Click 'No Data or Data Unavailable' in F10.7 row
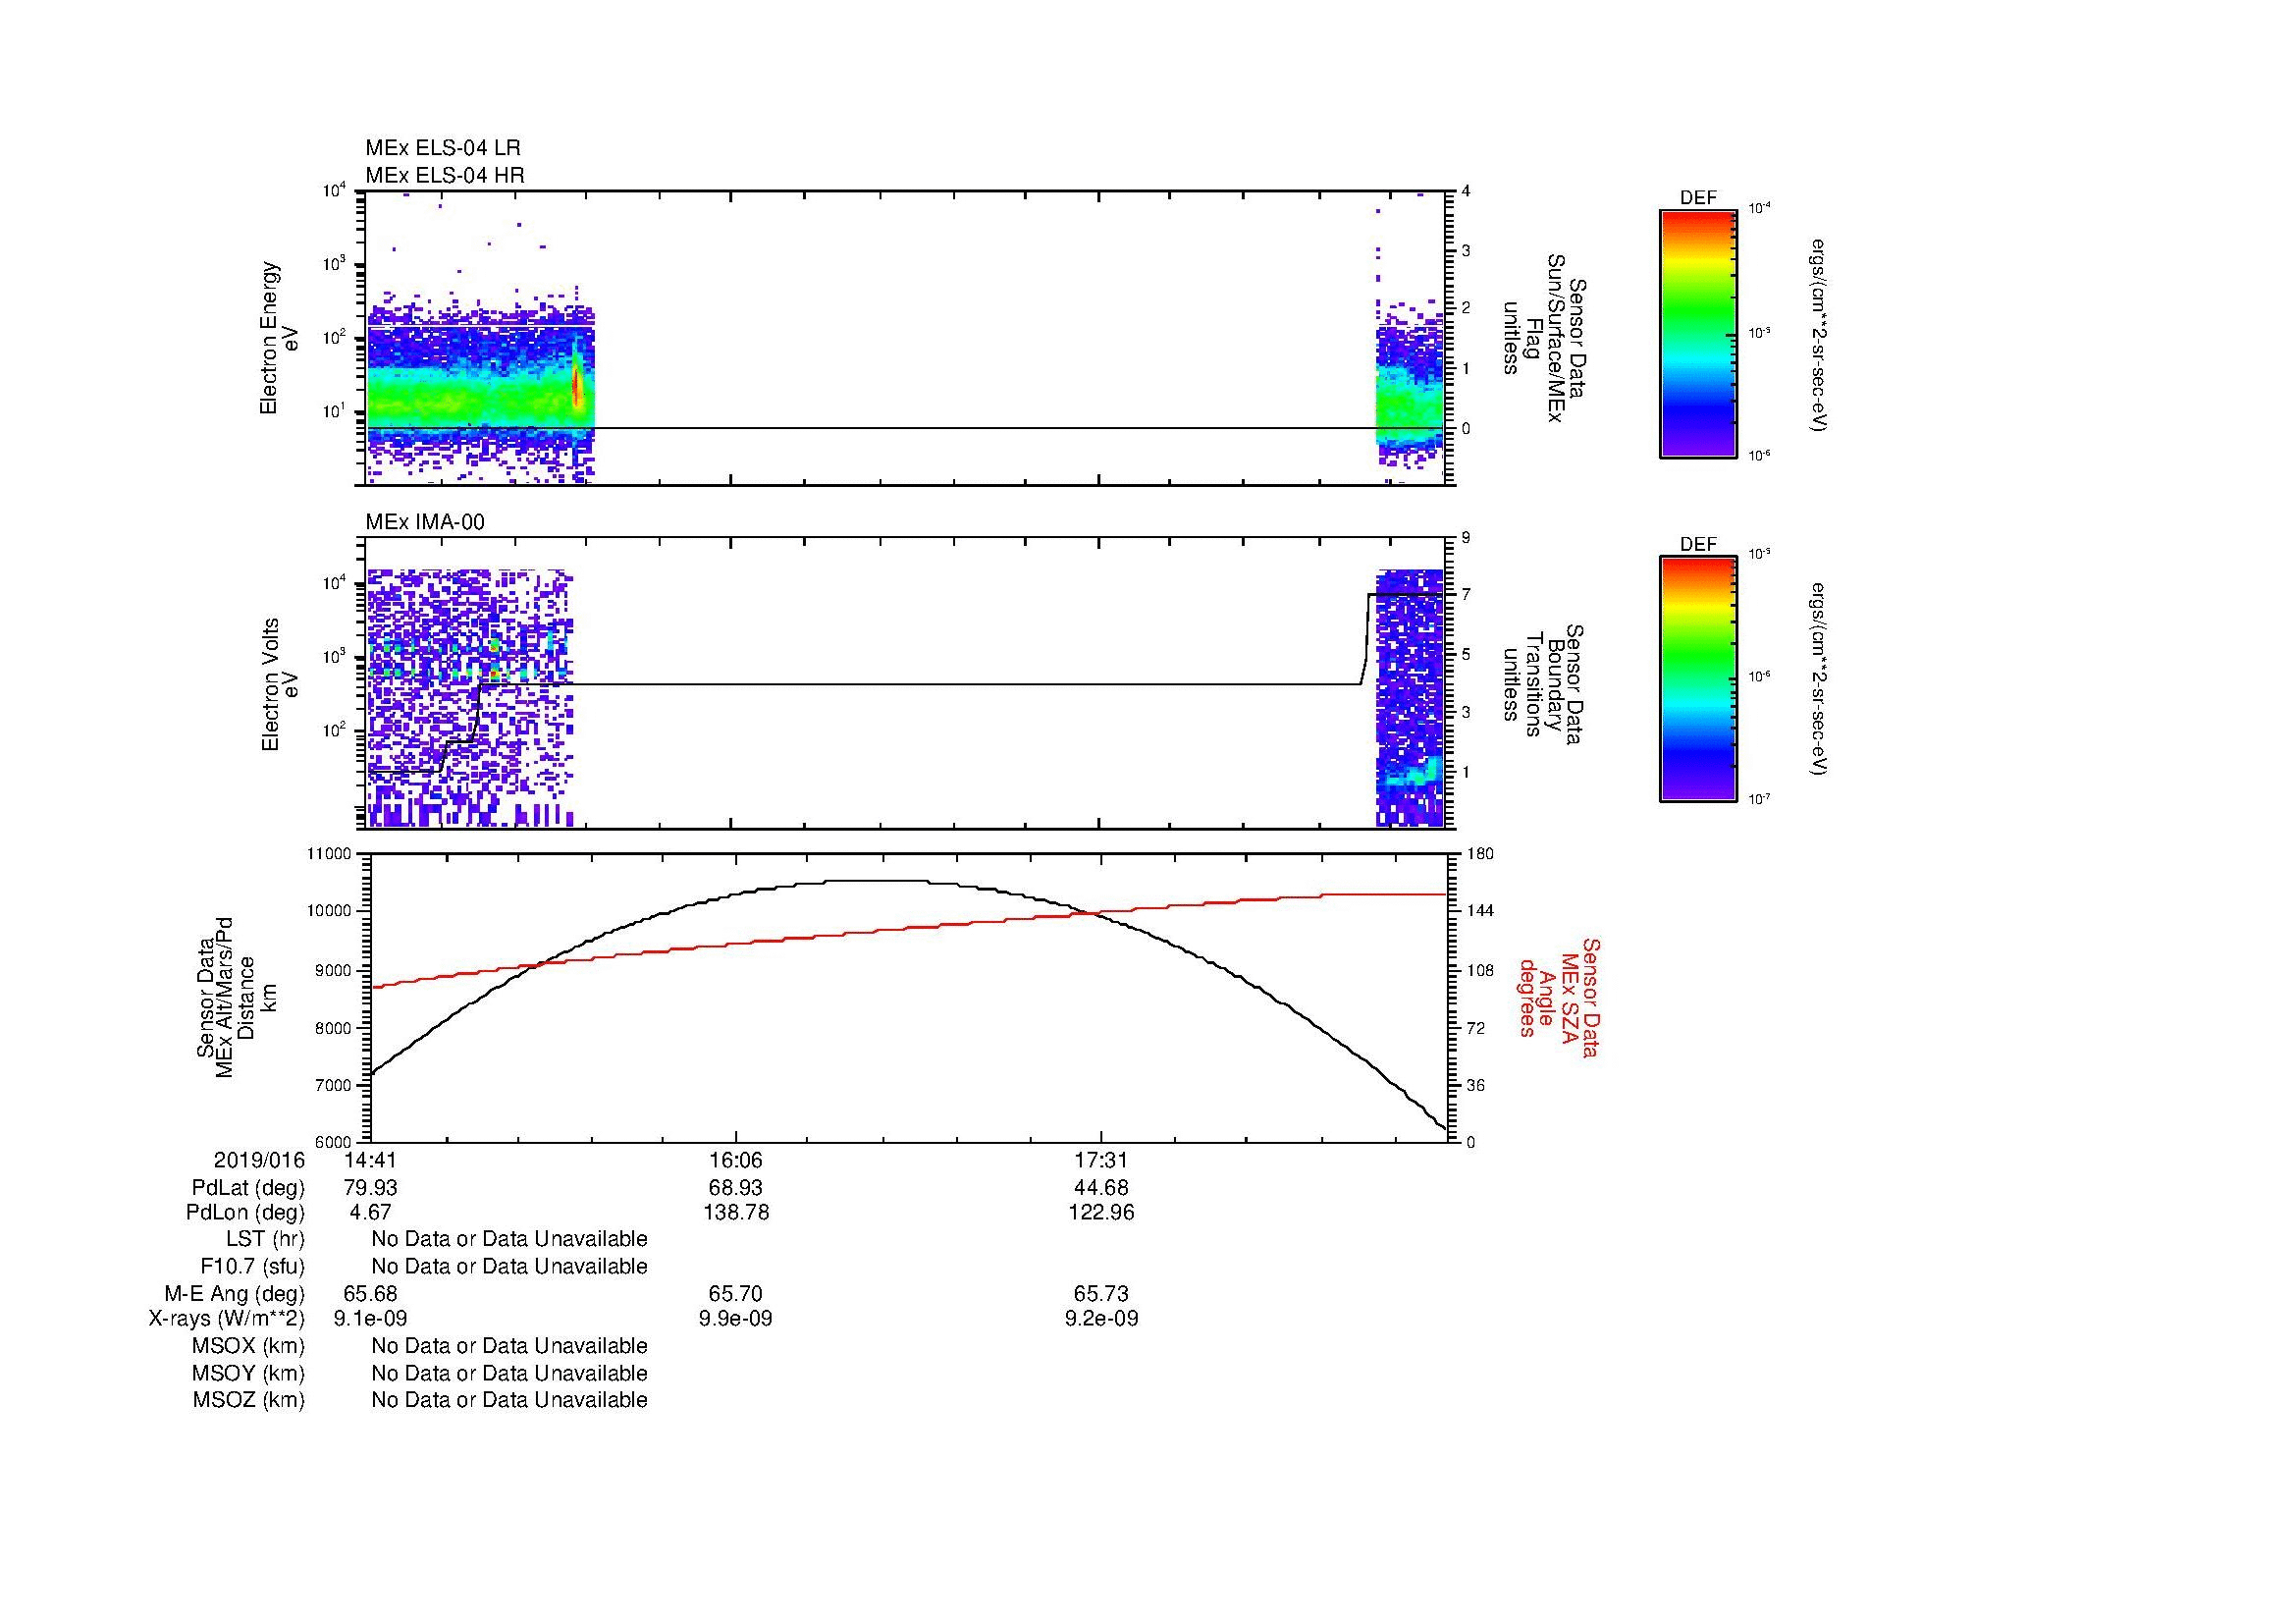2296x1623 pixels. coord(509,1267)
